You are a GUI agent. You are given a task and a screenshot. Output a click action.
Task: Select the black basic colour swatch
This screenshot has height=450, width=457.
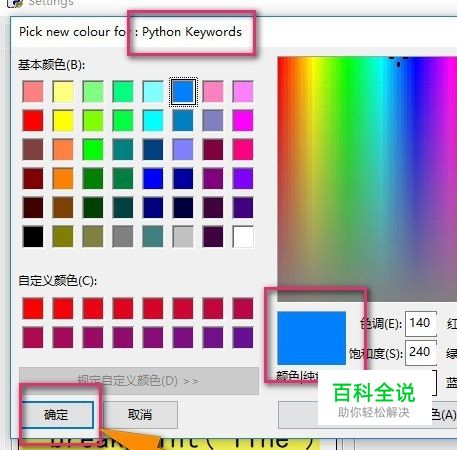click(x=33, y=236)
